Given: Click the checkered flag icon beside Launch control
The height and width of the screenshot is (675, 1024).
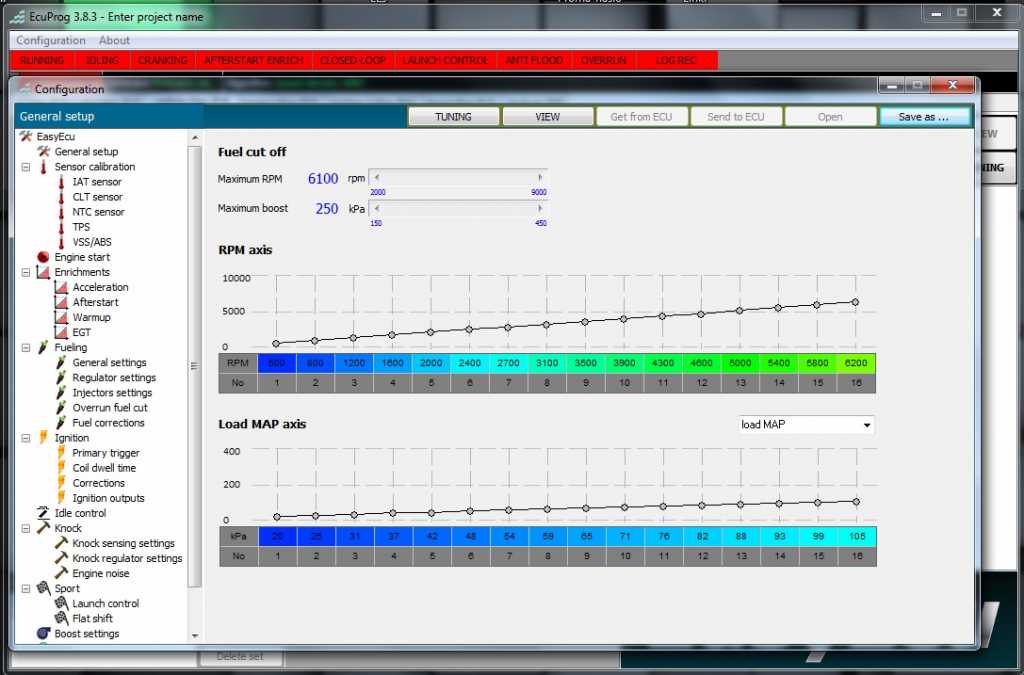Looking at the screenshot, I should point(61,603).
